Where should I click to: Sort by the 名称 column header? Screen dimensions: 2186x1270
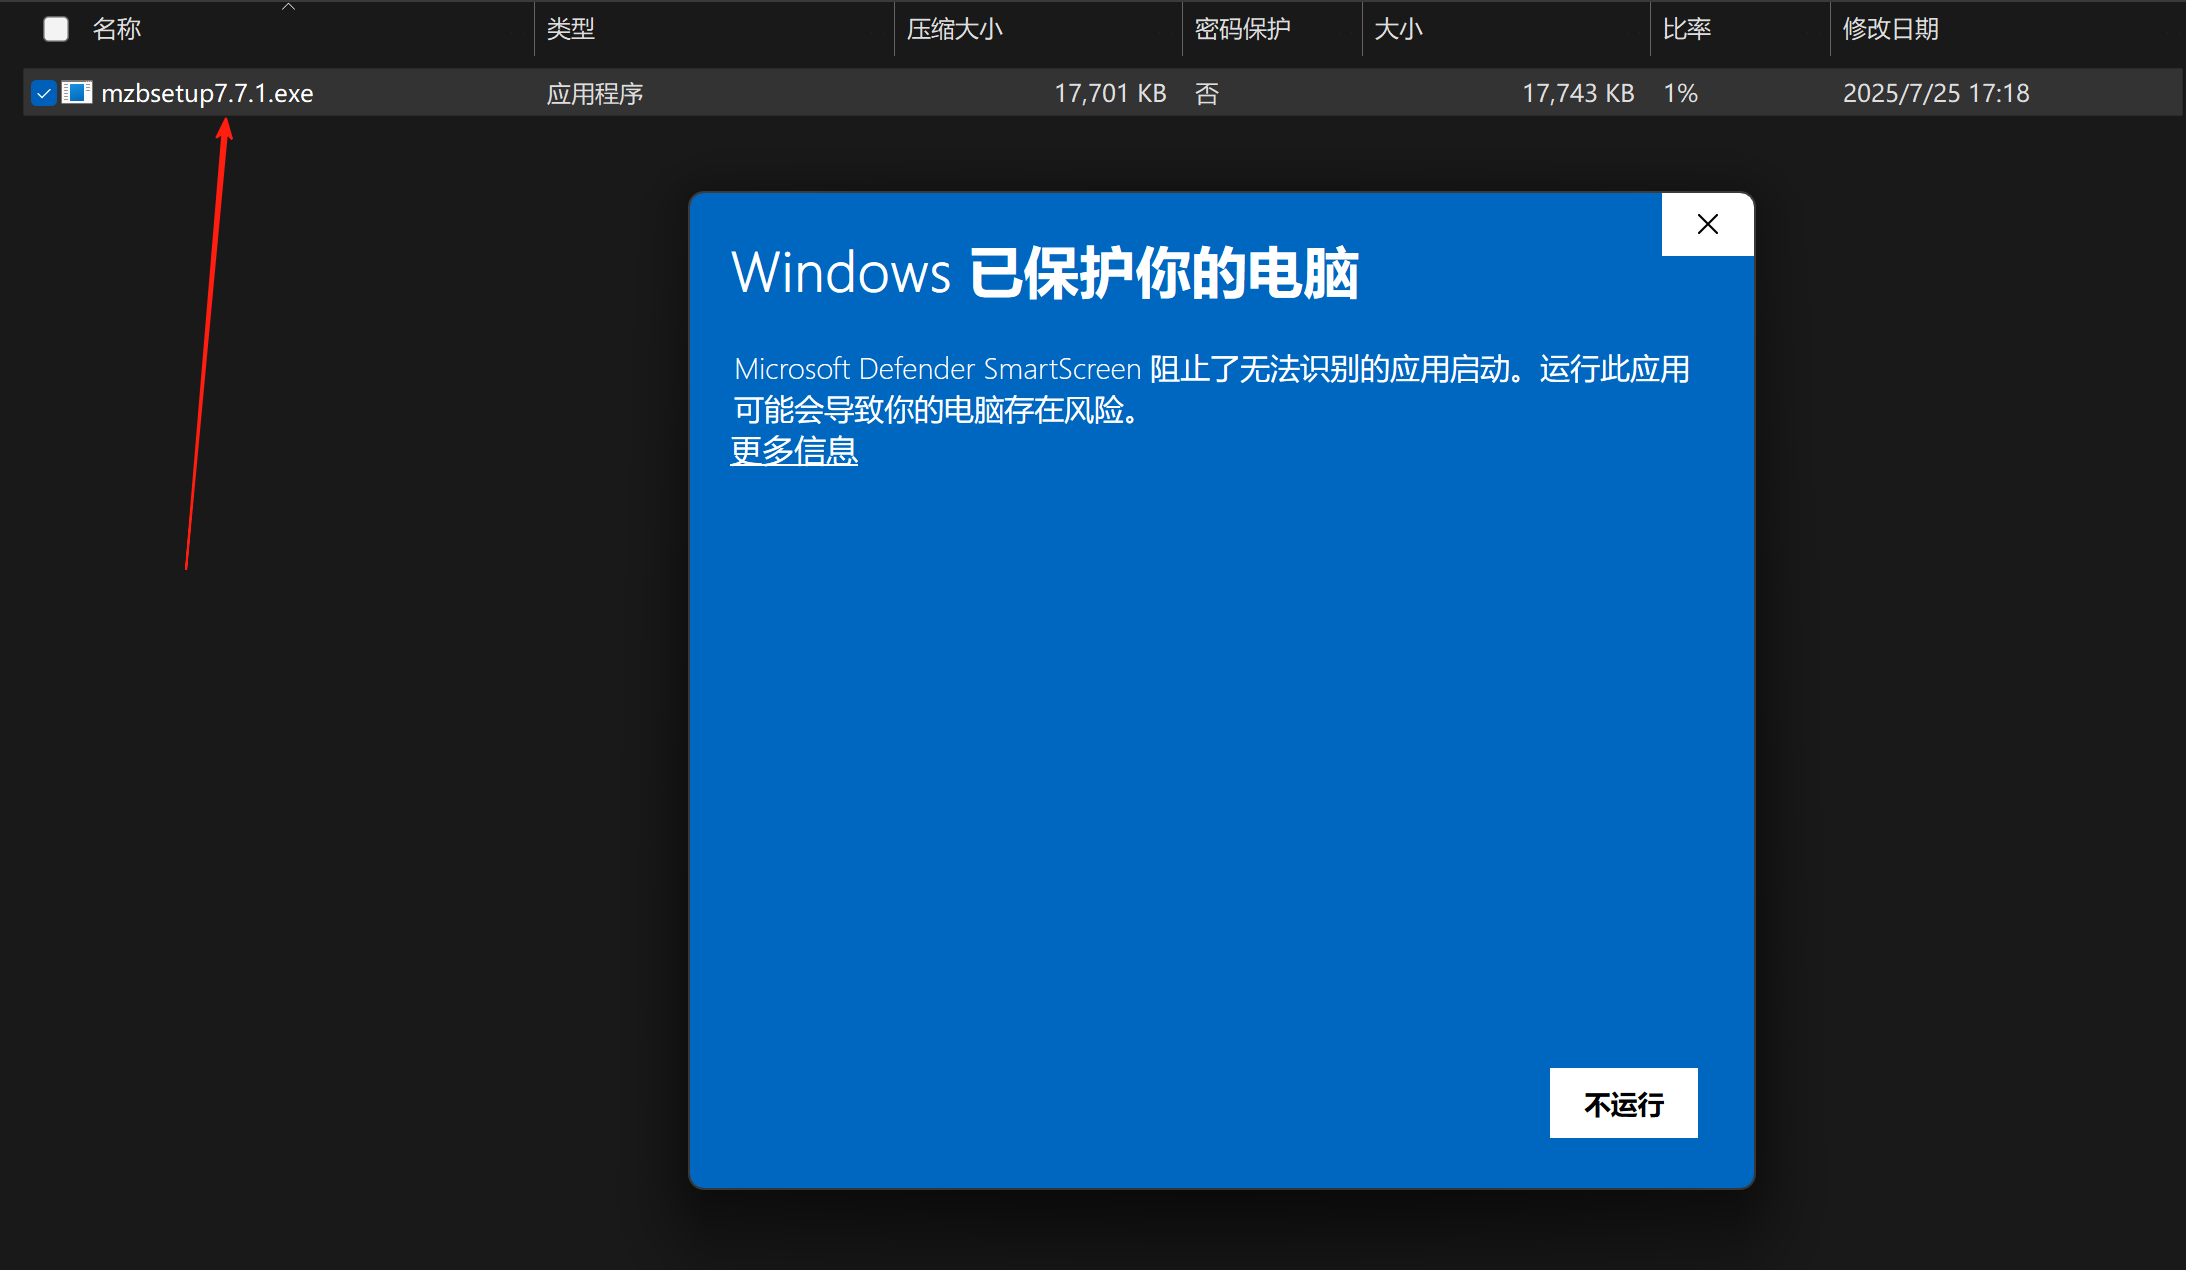pyautogui.click(x=117, y=29)
